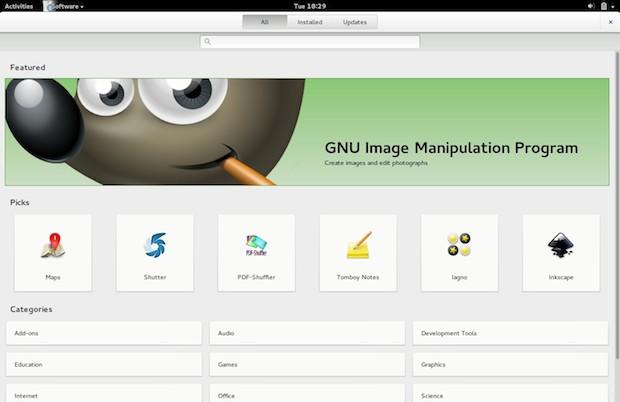Open the Internet category

coord(104,393)
